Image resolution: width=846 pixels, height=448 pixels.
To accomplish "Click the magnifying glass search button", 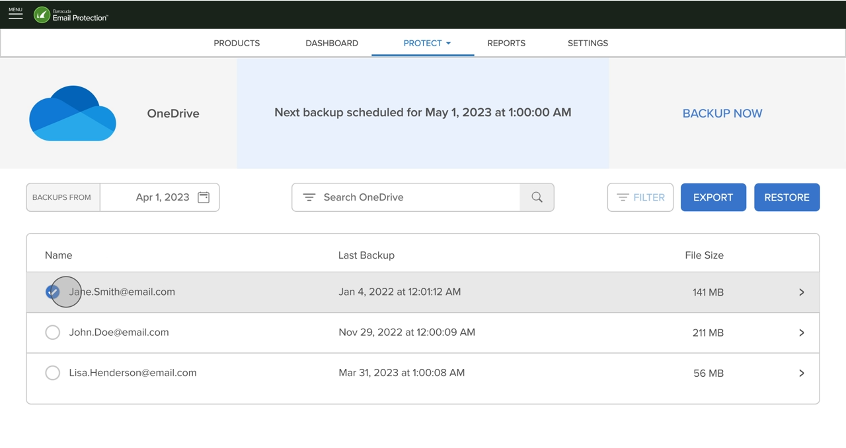I will 537,198.
